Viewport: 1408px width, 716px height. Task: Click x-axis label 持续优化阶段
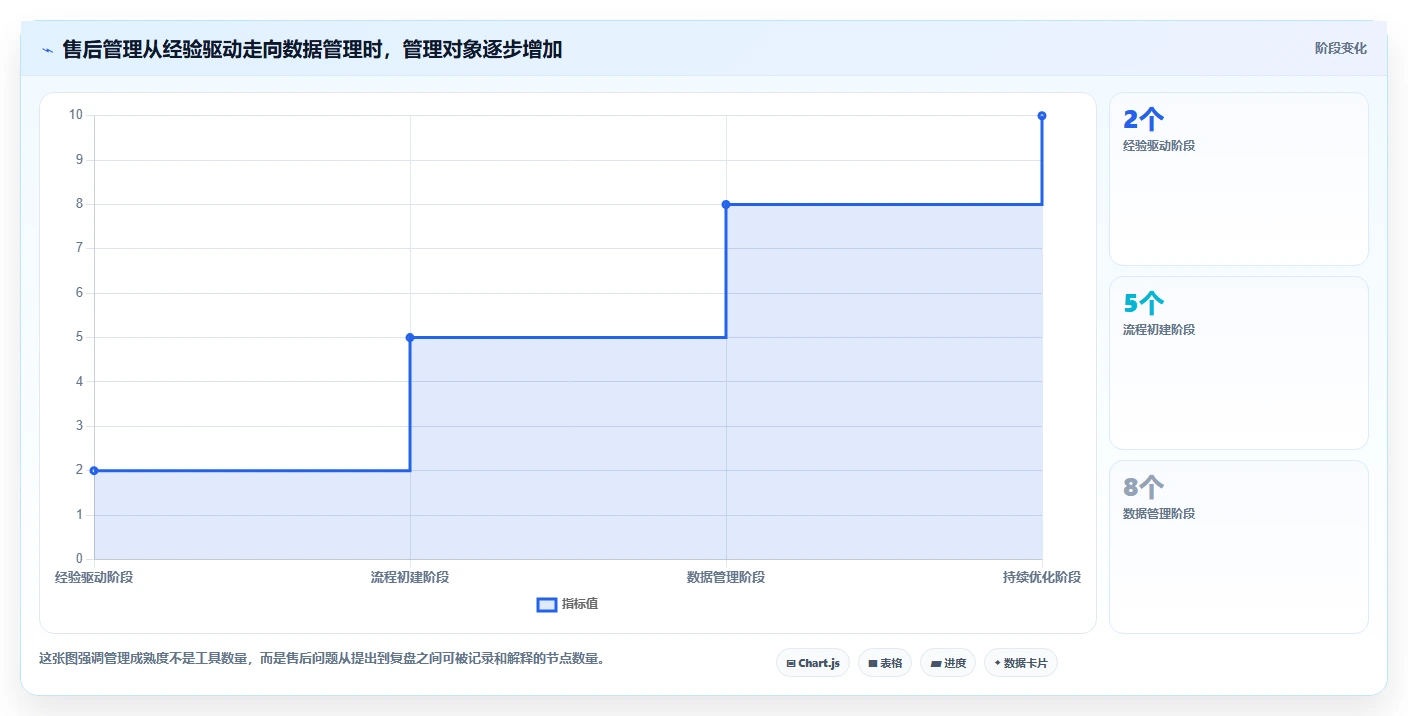[x=1042, y=577]
